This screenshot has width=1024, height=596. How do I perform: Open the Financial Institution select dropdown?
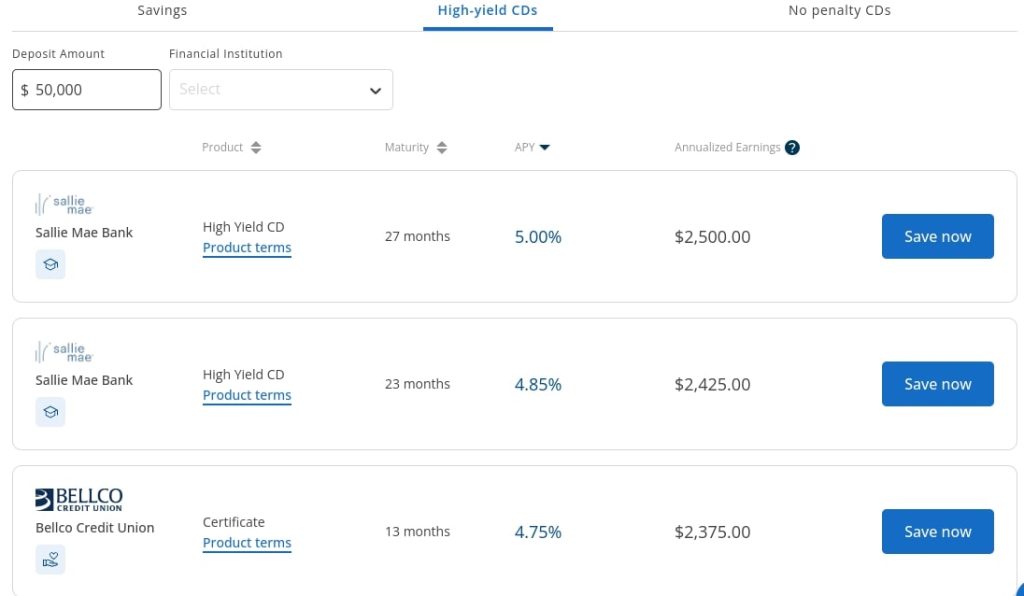click(281, 90)
